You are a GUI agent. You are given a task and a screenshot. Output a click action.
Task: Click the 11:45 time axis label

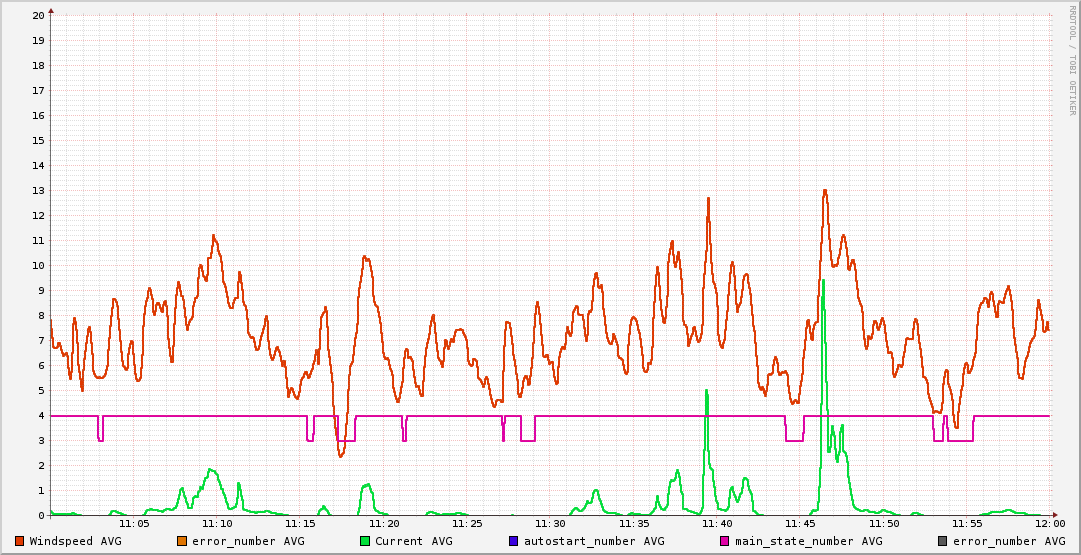tap(800, 523)
